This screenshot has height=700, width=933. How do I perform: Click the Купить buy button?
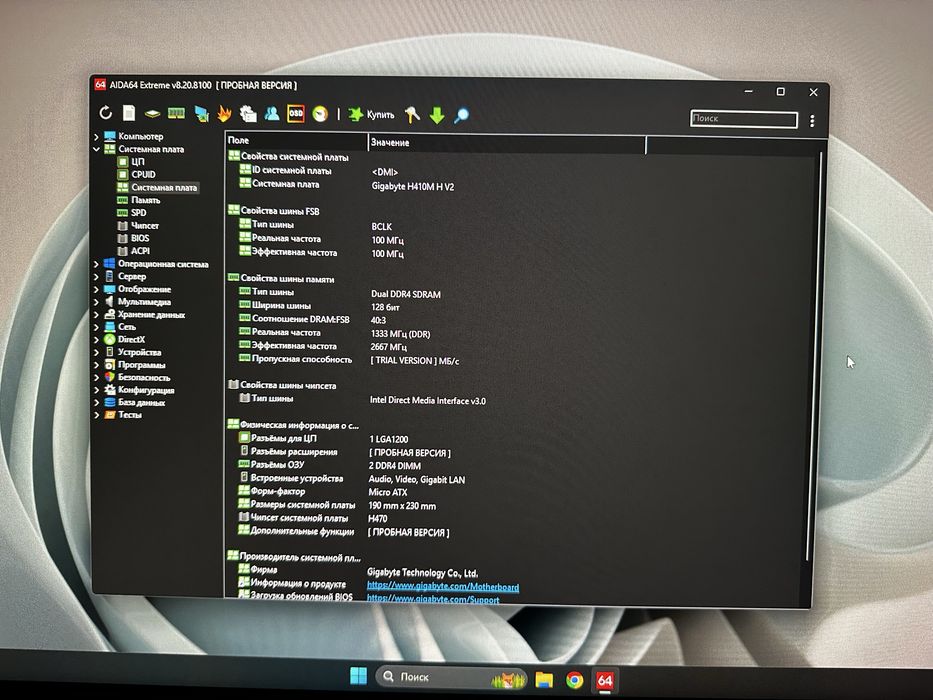tap(371, 114)
